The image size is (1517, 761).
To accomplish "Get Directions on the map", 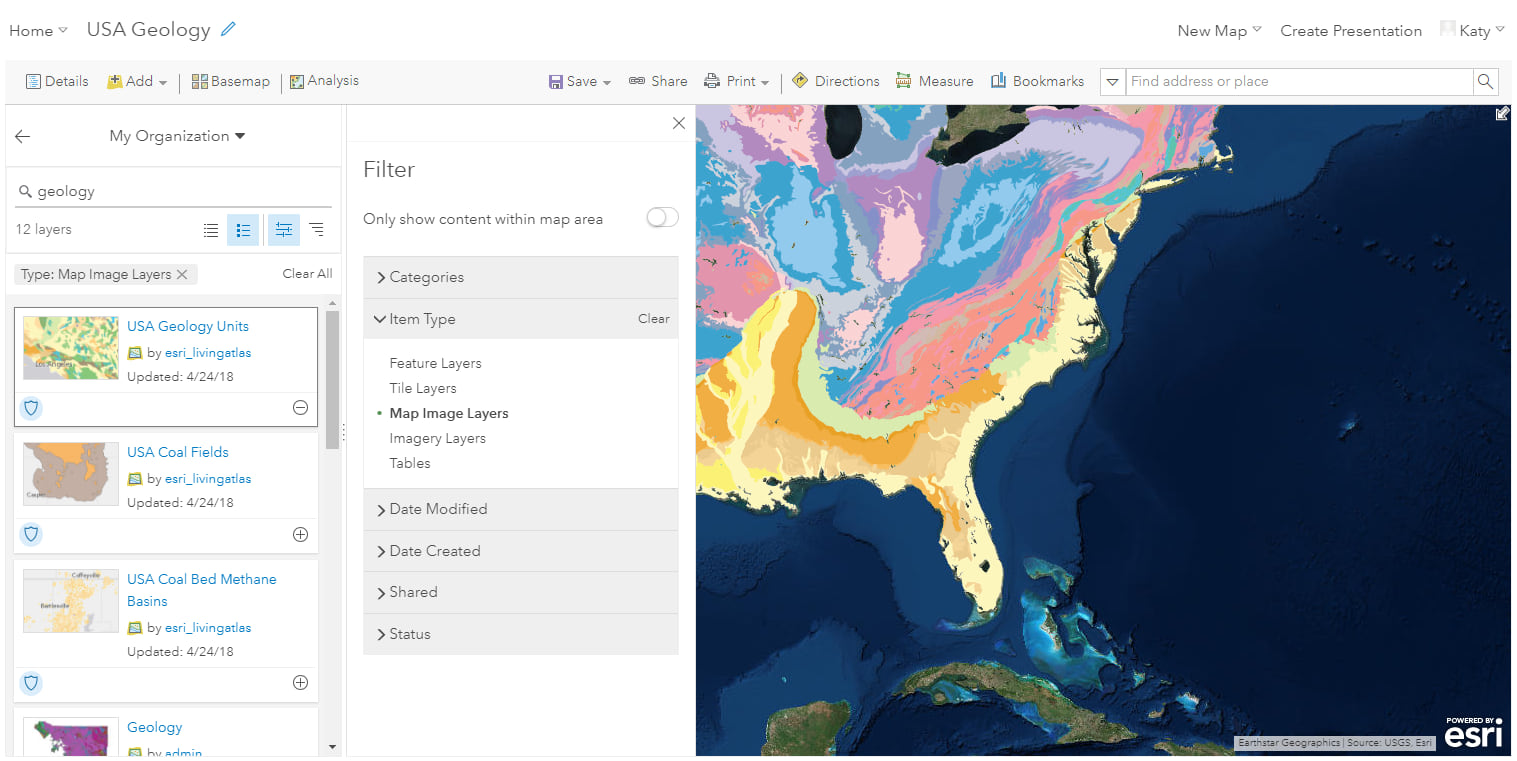I will point(835,81).
